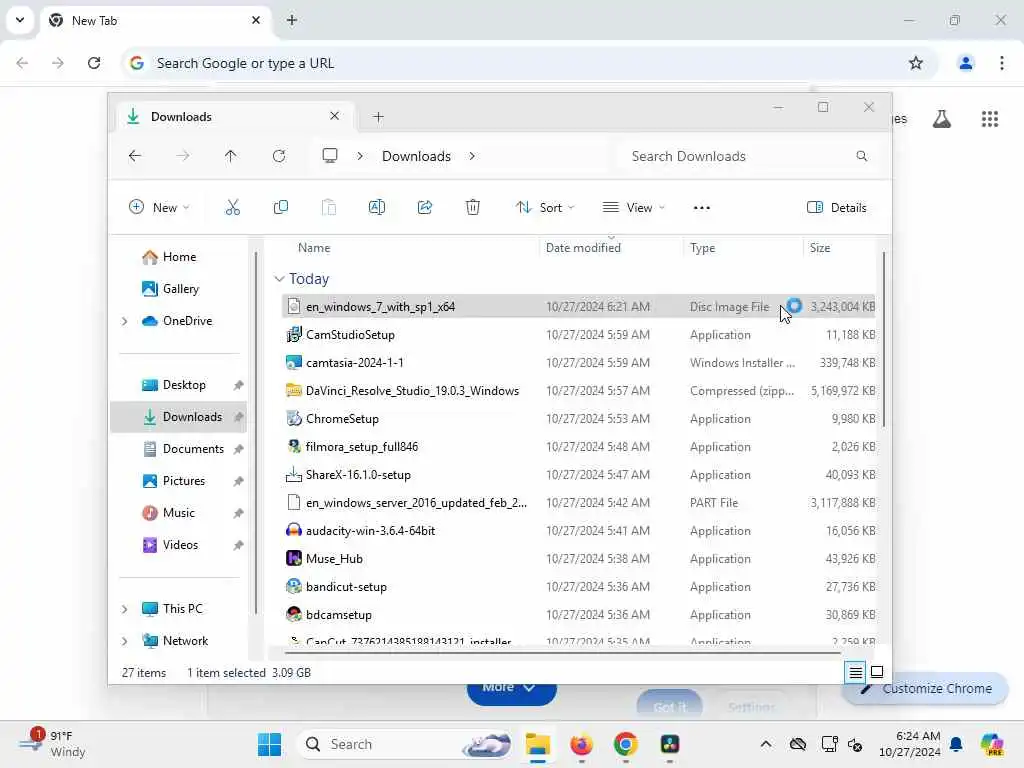The image size is (1024, 768).
Task: Bookmark this tab with the star icon
Action: point(916,63)
